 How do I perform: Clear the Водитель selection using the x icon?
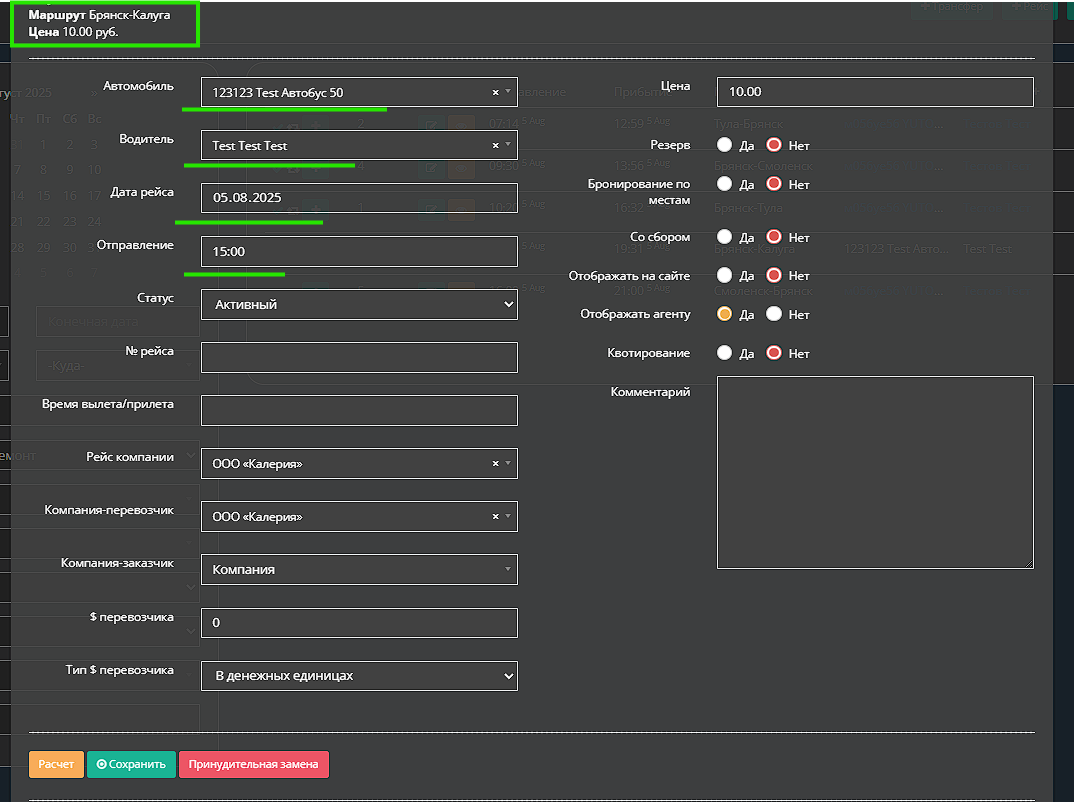tap(495, 145)
